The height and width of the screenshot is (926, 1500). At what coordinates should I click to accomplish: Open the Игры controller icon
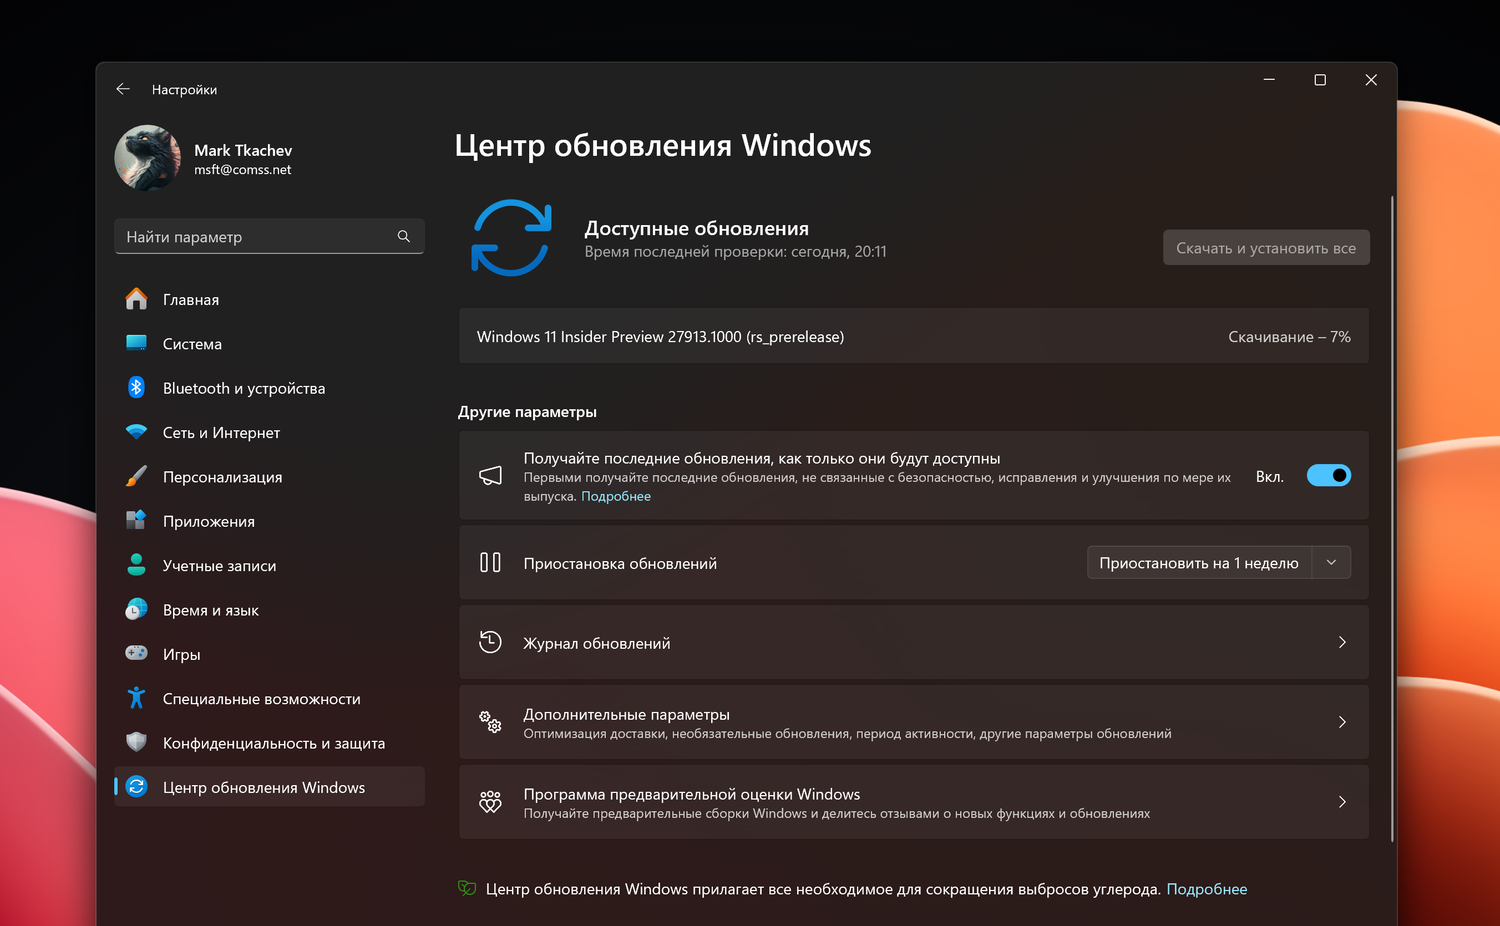pos(136,653)
